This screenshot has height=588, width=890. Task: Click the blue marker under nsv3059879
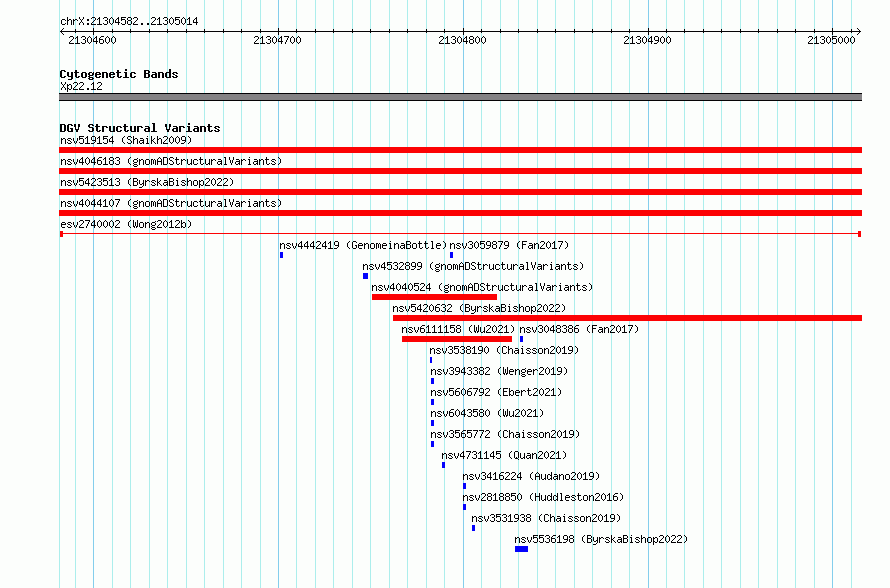451,255
